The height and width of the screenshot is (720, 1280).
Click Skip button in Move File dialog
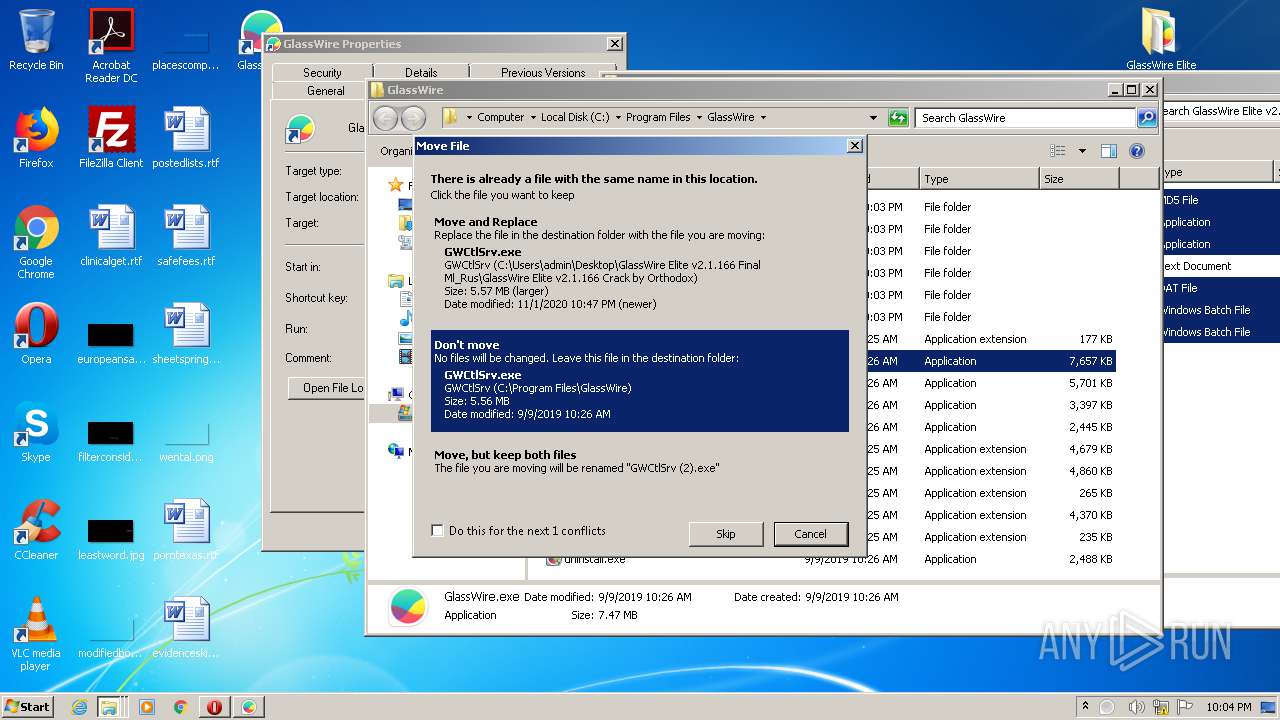pyautogui.click(x=726, y=534)
